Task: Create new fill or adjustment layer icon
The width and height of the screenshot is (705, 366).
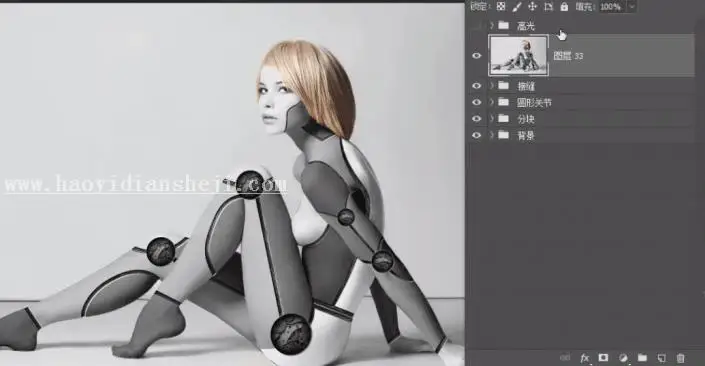Action: point(623,358)
